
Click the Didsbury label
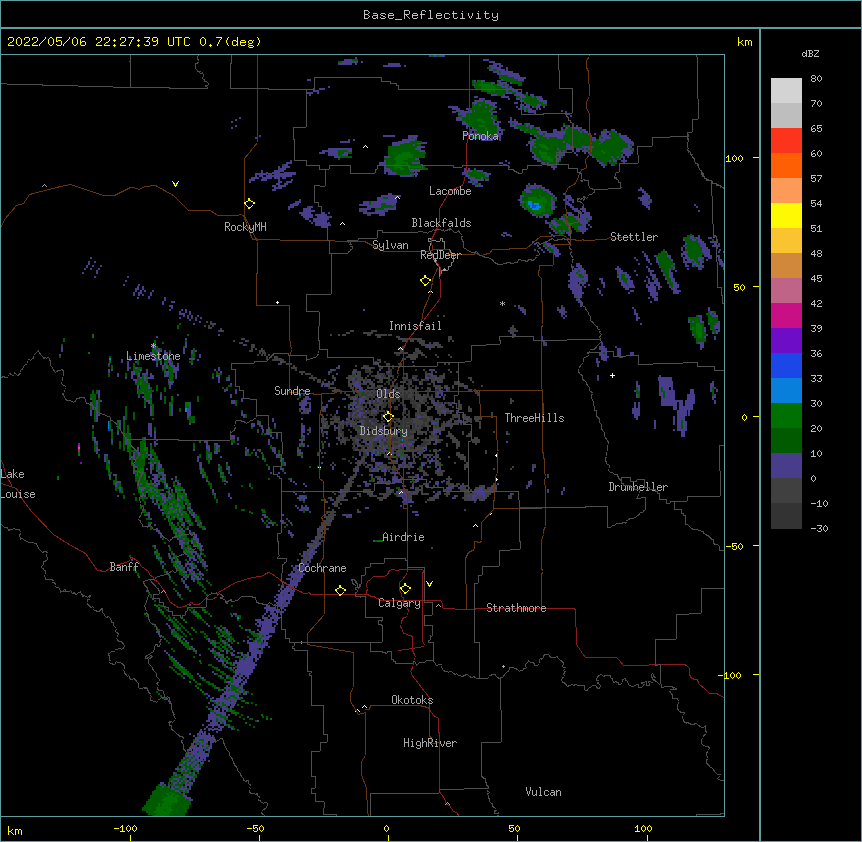tap(384, 431)
